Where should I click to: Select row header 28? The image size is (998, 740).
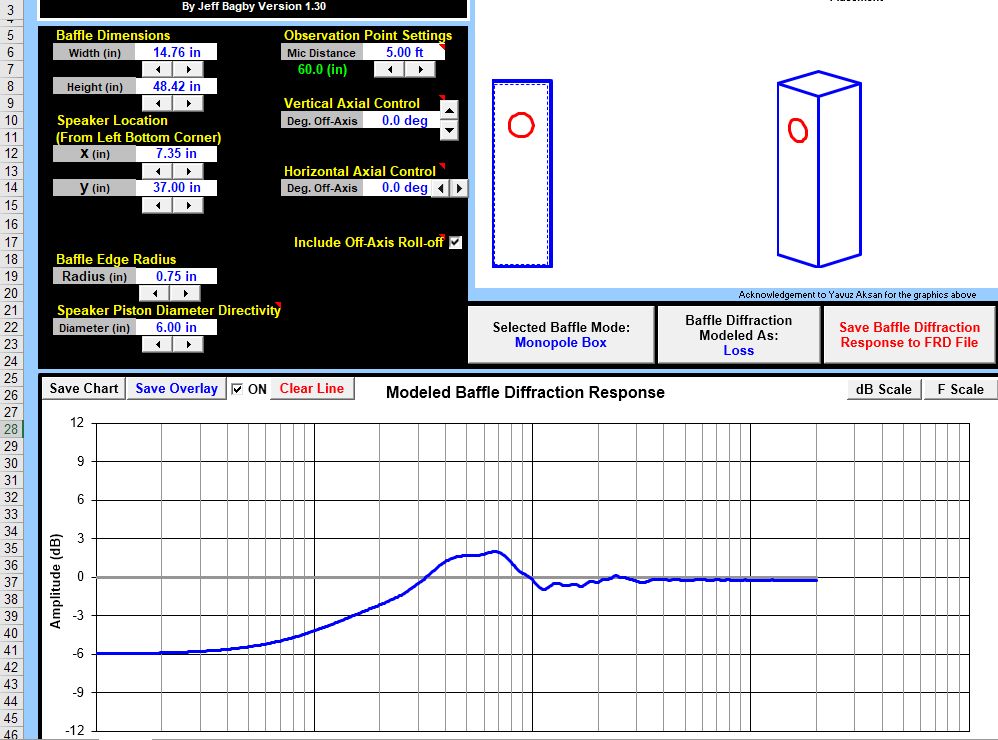(x=11, y=429)
